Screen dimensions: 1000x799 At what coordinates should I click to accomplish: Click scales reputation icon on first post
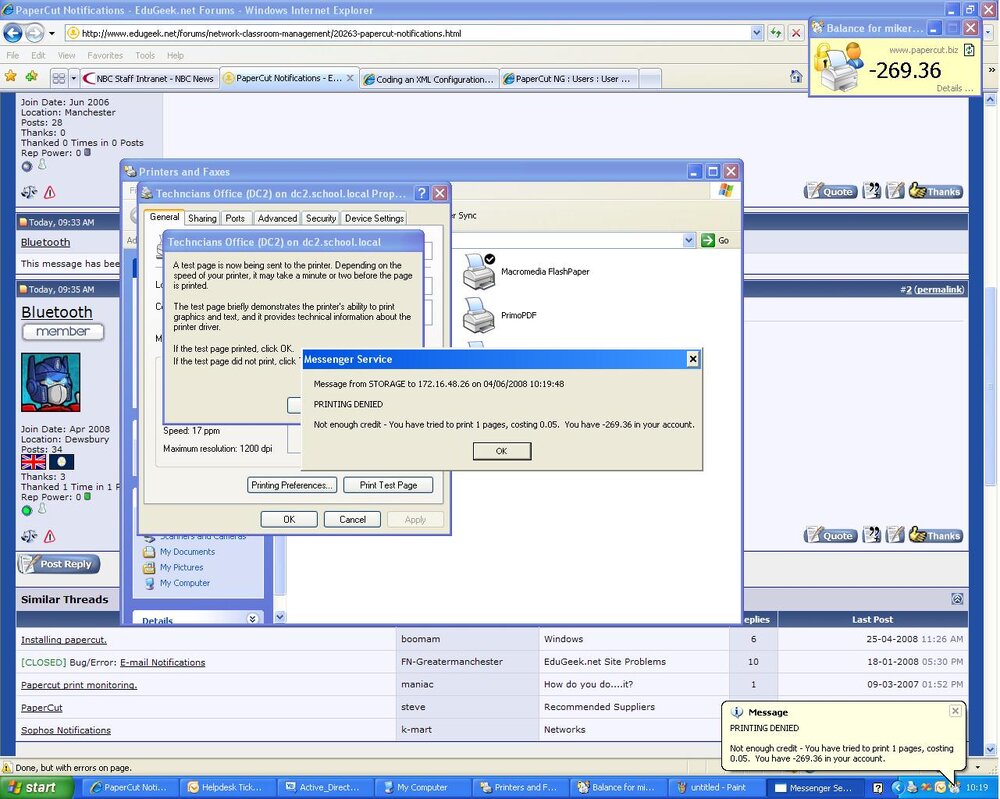29,192
